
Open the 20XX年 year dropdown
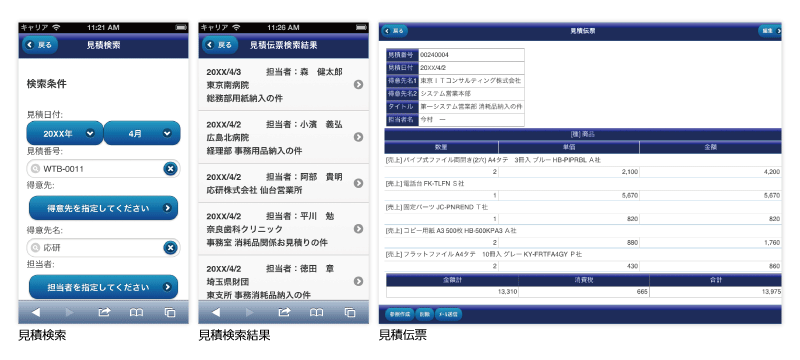pyautogui.click(x=64, y=133)
